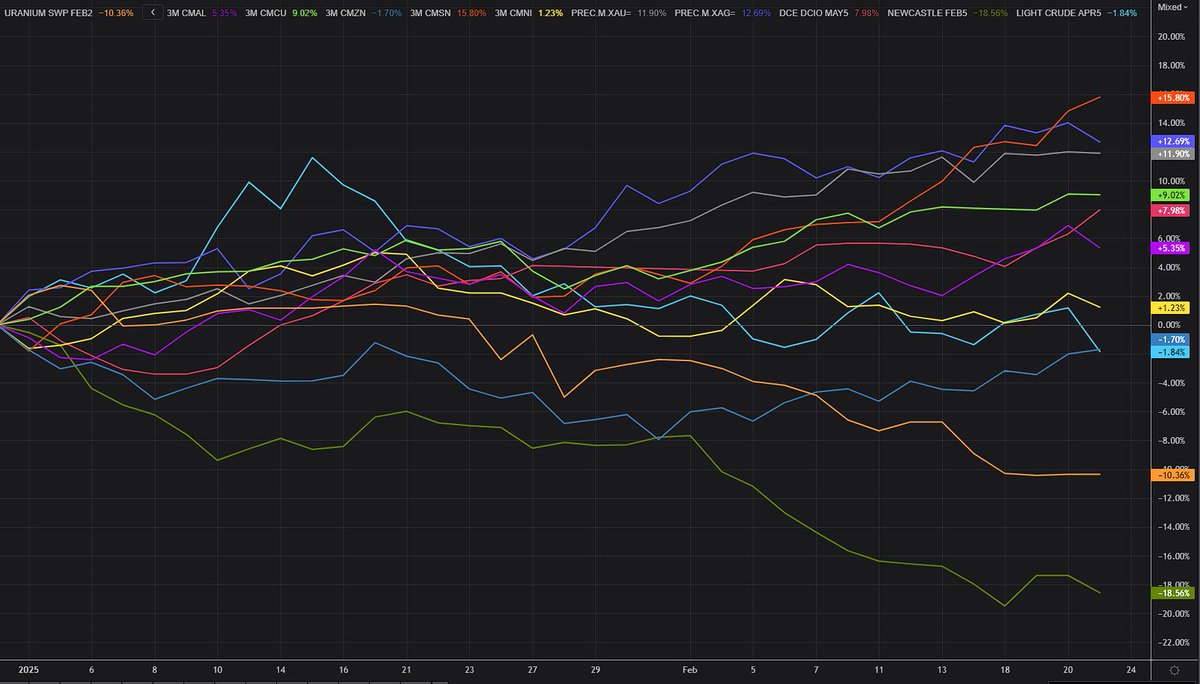Click the +5.35% purple price tag
Viewport: 1200px width, 684px height.
(1172, 248)
